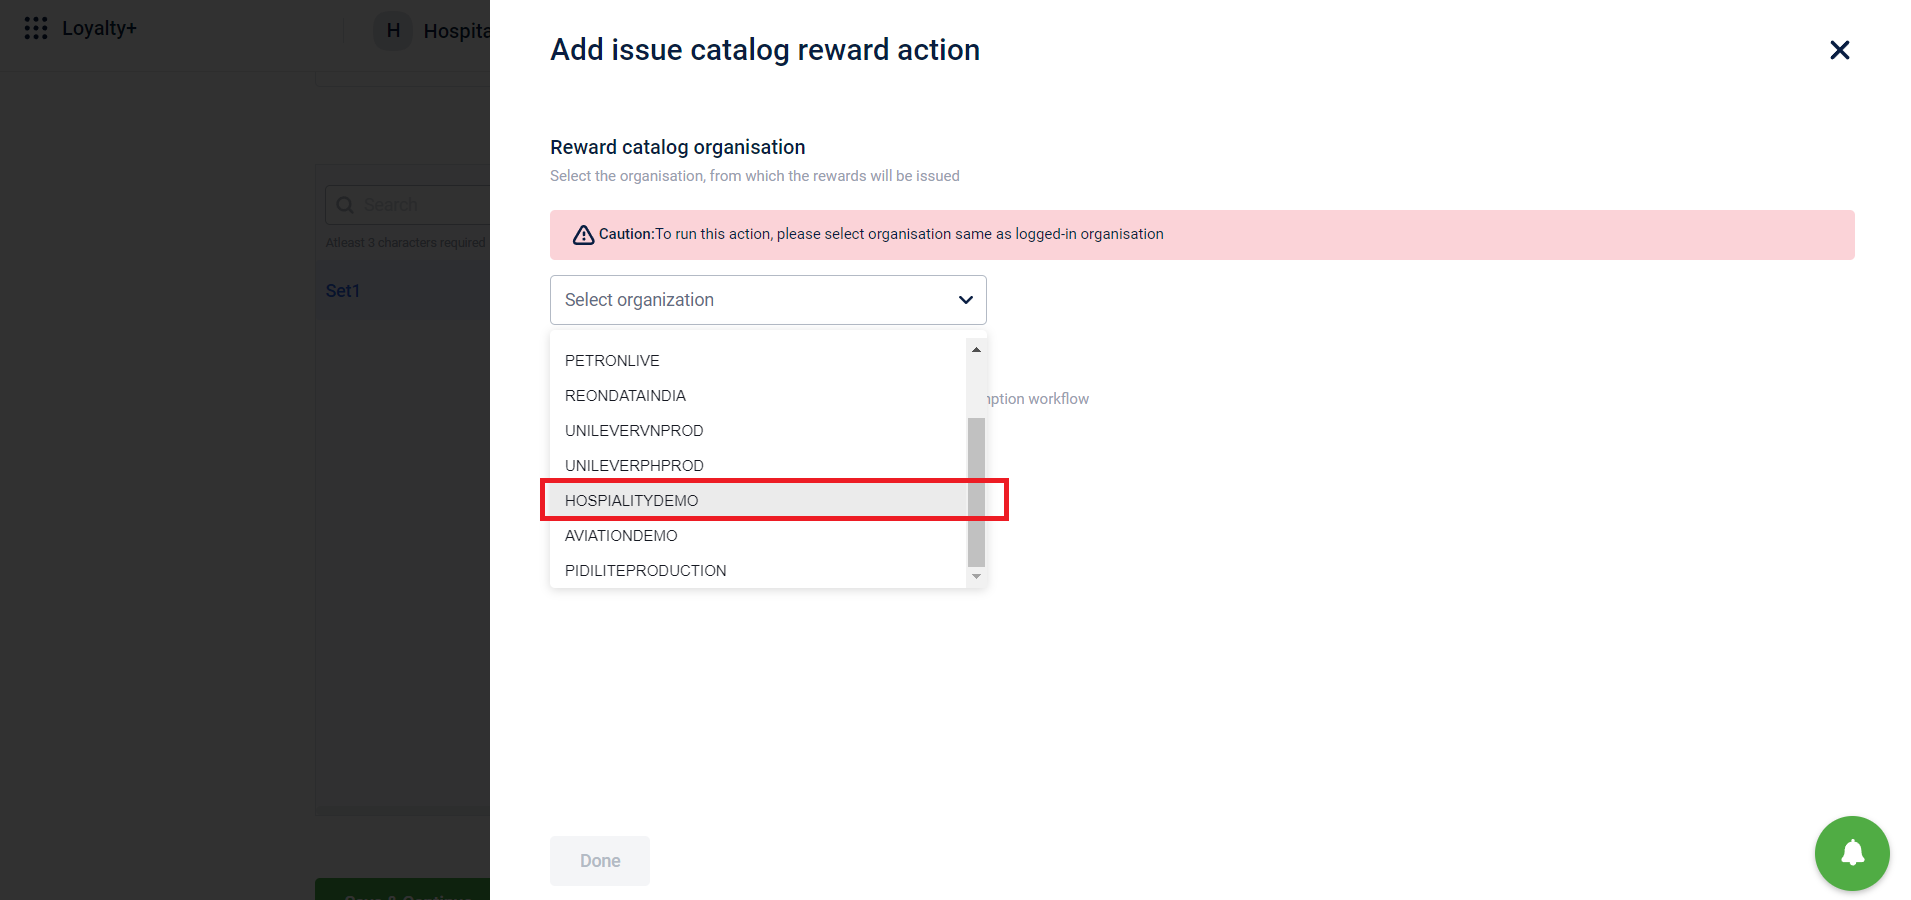The image size is (1911, 900).
Task: Click the chevron on the Select organization field
Action: [x=964, y=300]
